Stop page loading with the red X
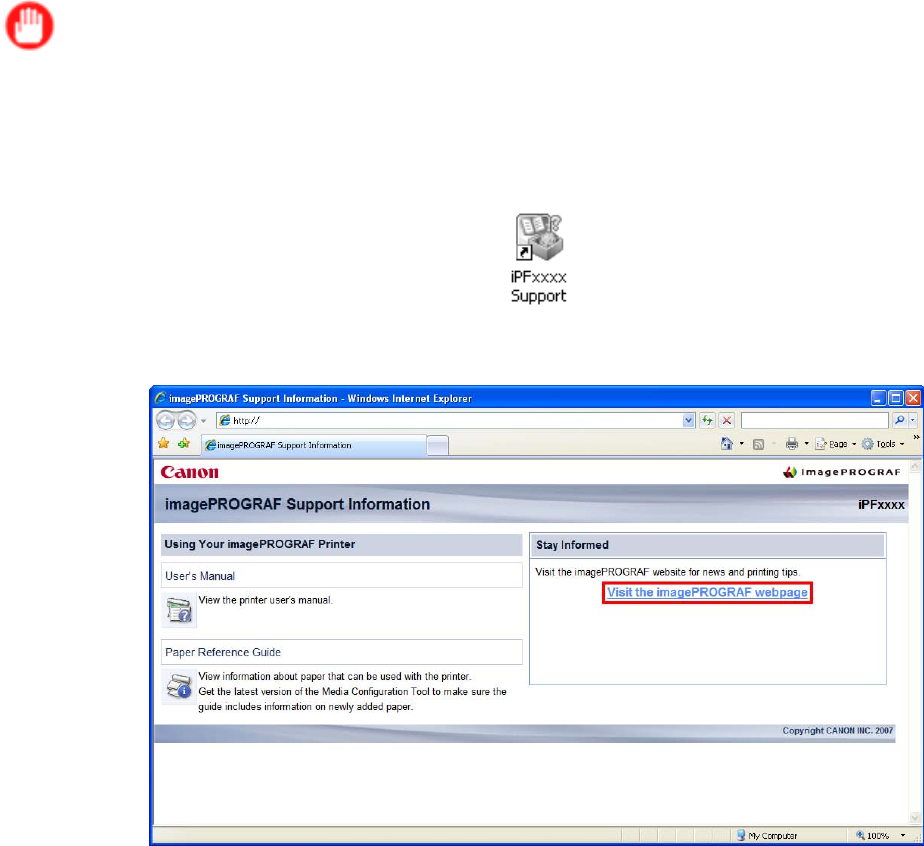924x846 pixels. point(727,420)
